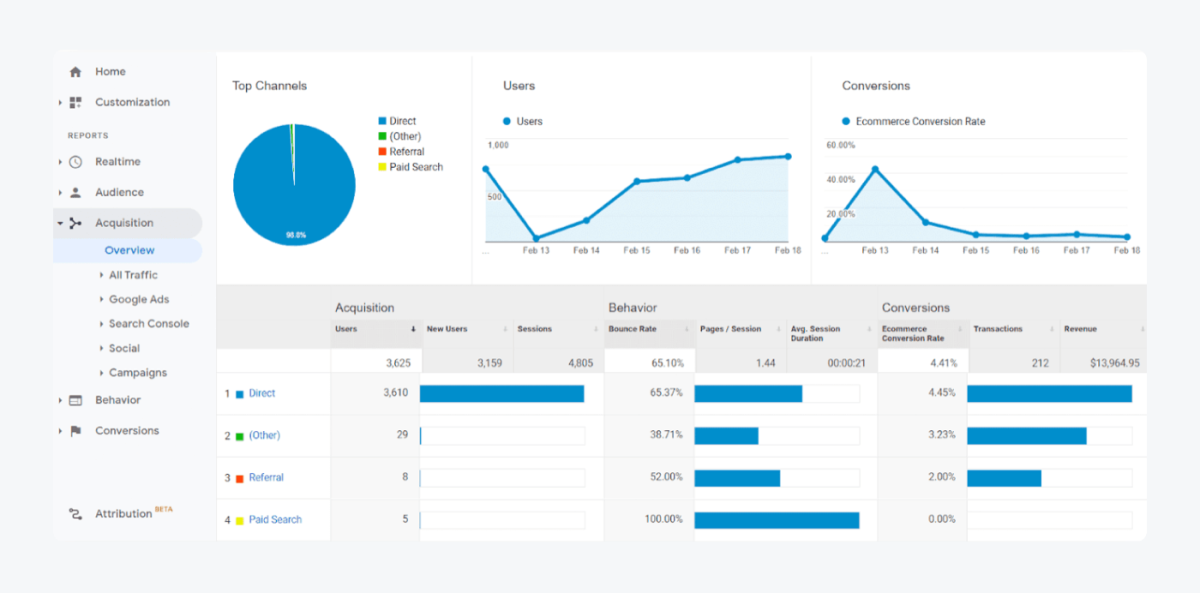Click the Attribution beta icon
This screenshot has height=593, width=1200.
[x=75, y=514]
